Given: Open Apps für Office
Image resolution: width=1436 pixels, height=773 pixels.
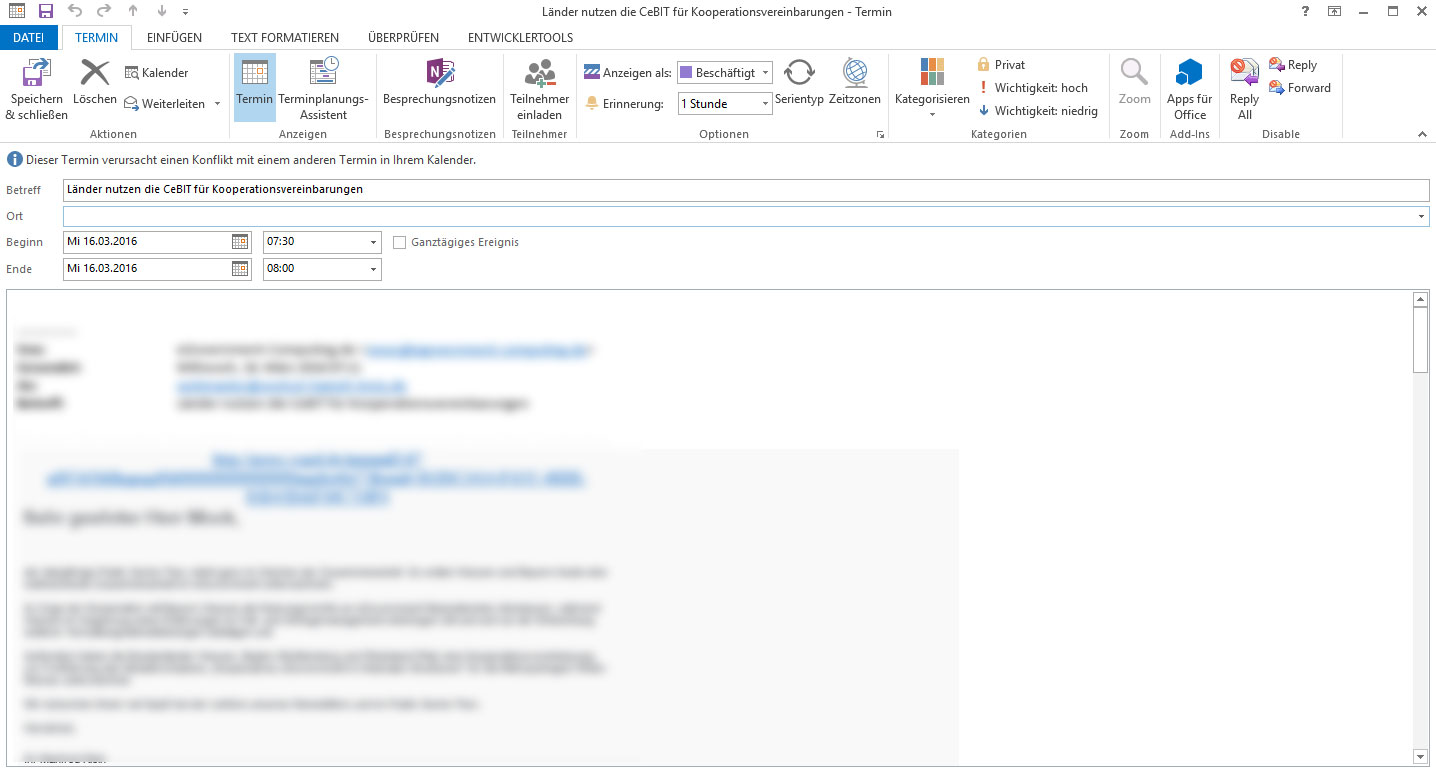Looking at the screenshot, I should click(1189, 88).
